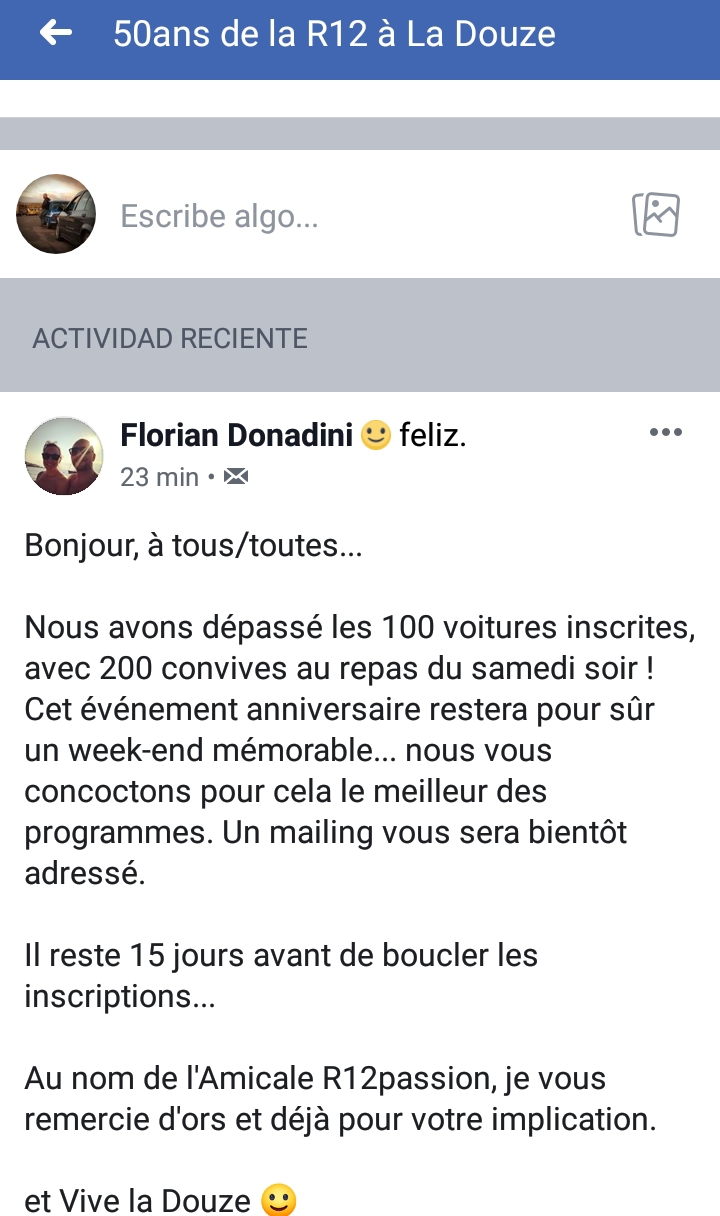Click the "Amicale R12passion" thank-you paragraph

tap(340, 1099)
